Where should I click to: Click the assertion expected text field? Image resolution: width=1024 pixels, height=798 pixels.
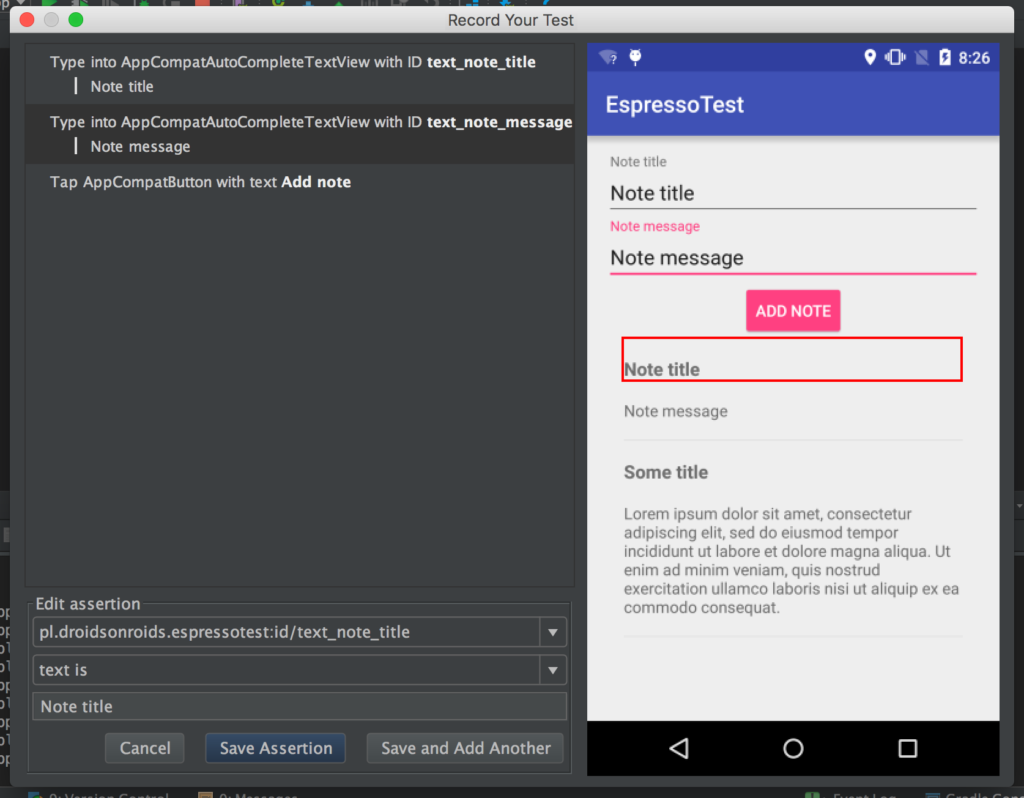[x=299, y=706]
